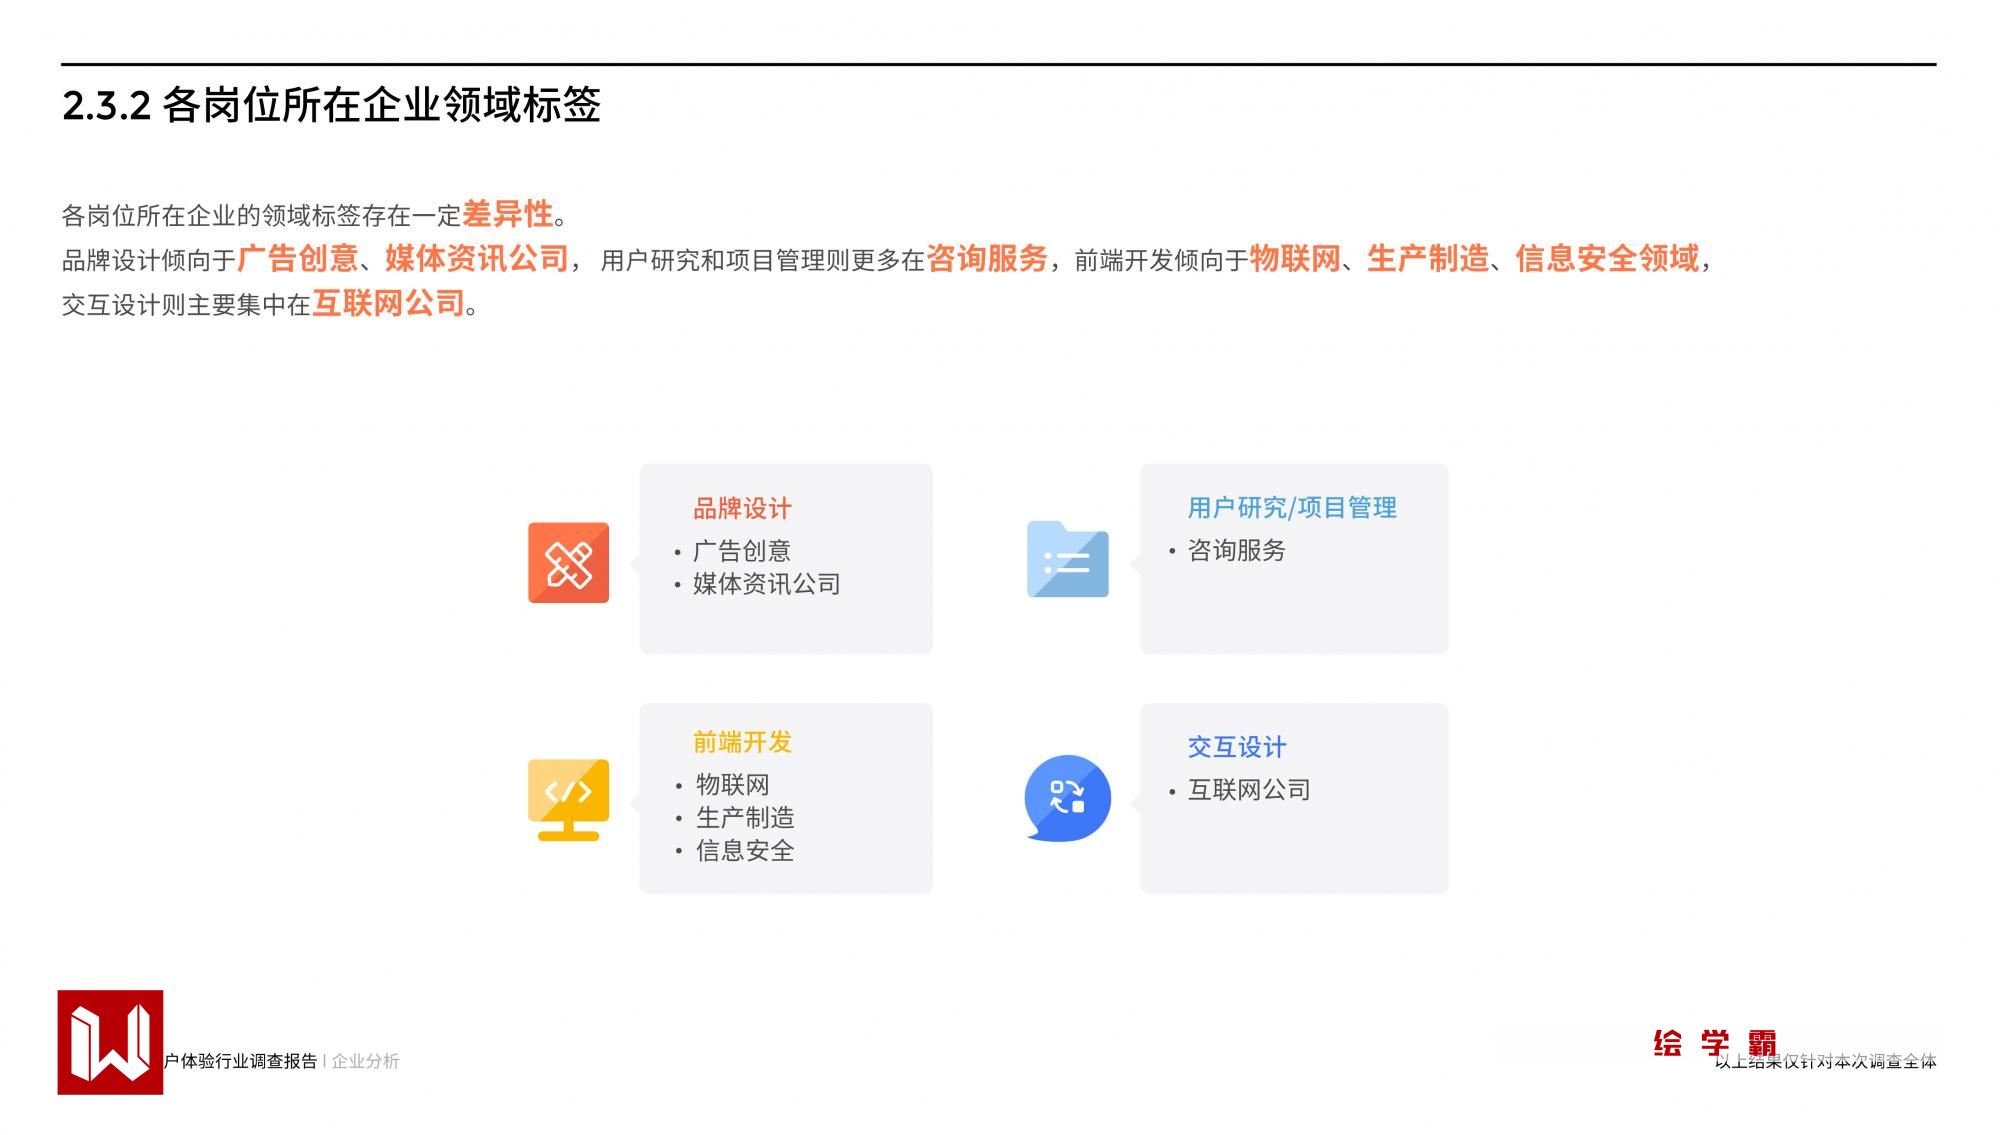This screenshot has height=1135, width=2000.
Task: Select the 前端开发 card heading
Action: (x=742, y=742)
